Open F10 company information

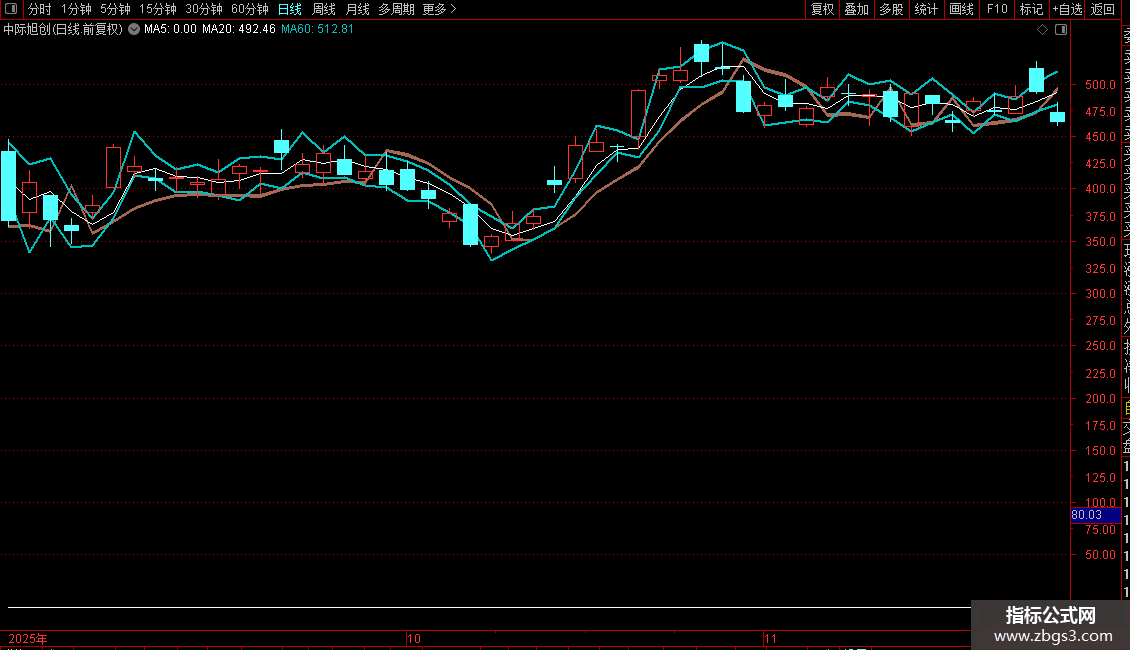(x=997, y=9)
